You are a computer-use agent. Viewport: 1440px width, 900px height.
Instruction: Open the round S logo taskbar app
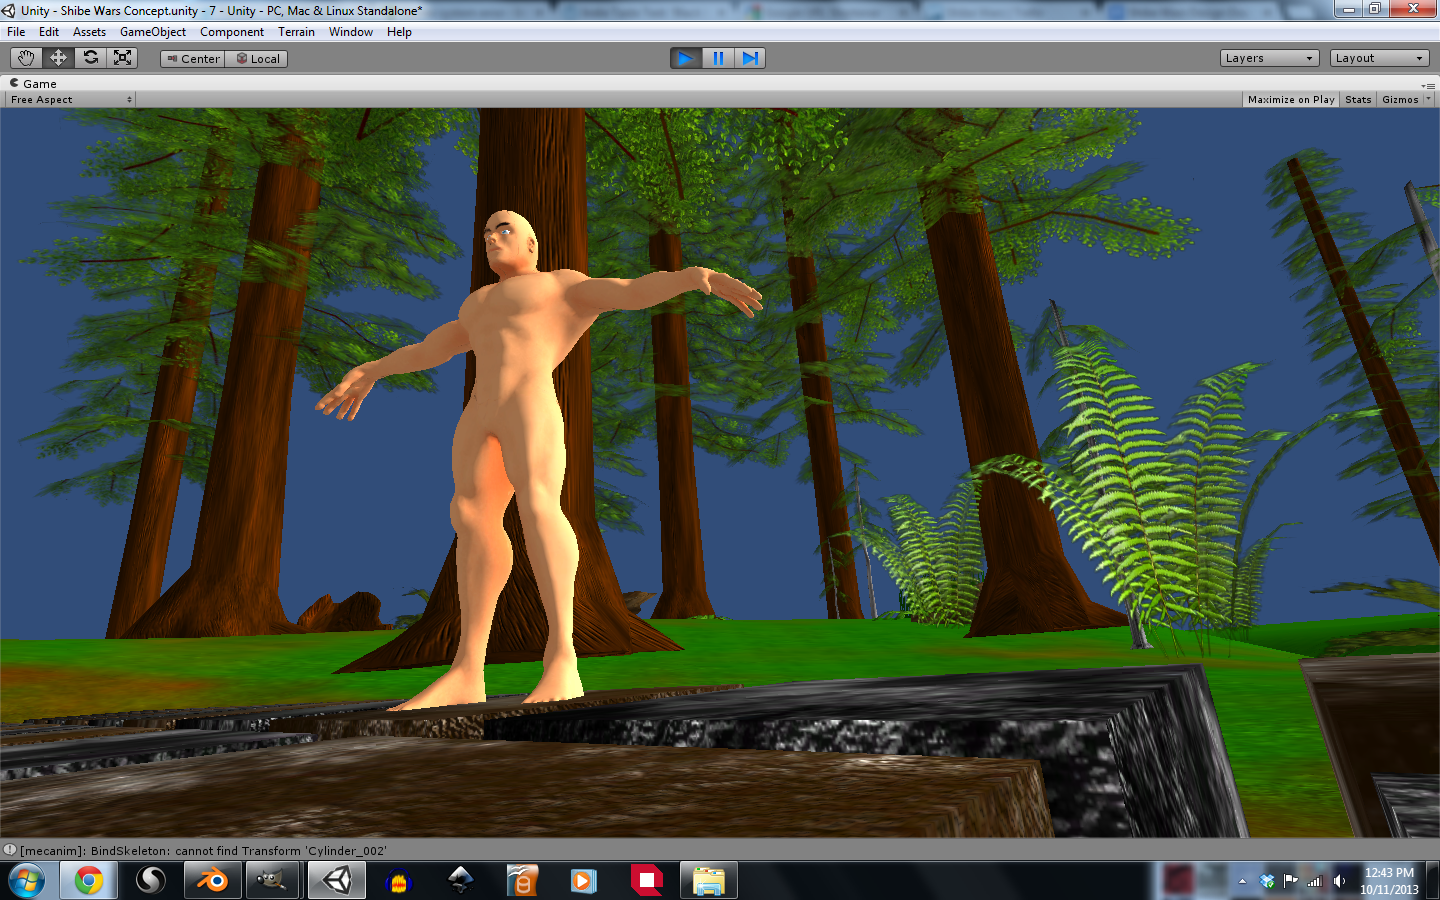[151, 881]
